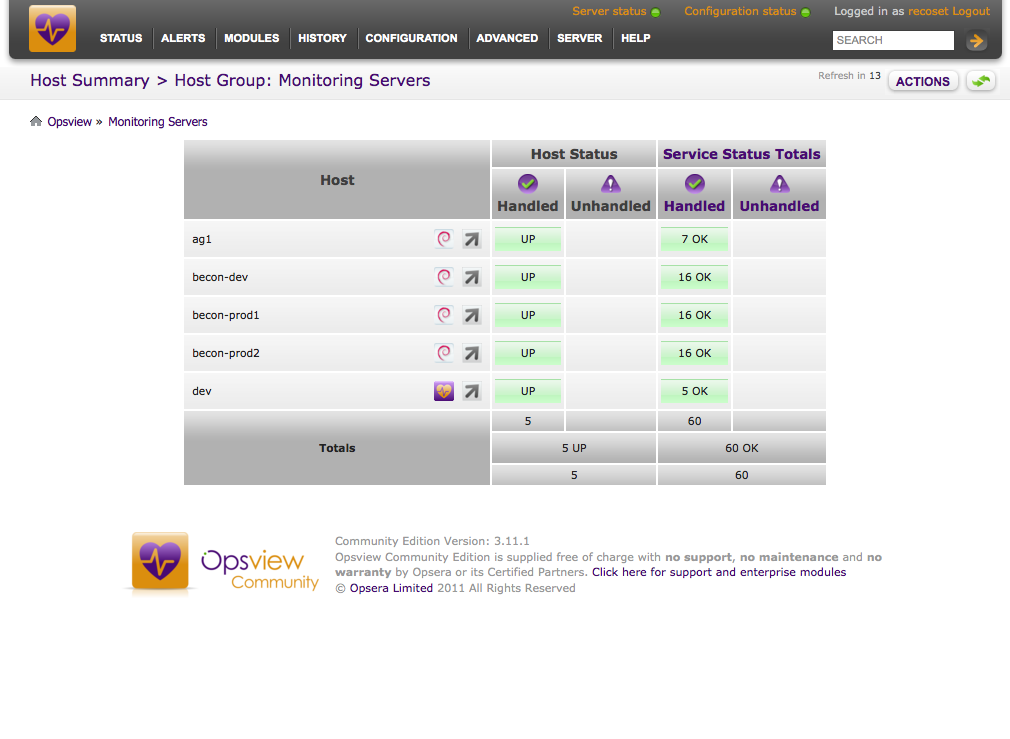This screenshot has height=739, width=1010.
Task: Select the becon-prod1 host name
Action: click(225, 315)
